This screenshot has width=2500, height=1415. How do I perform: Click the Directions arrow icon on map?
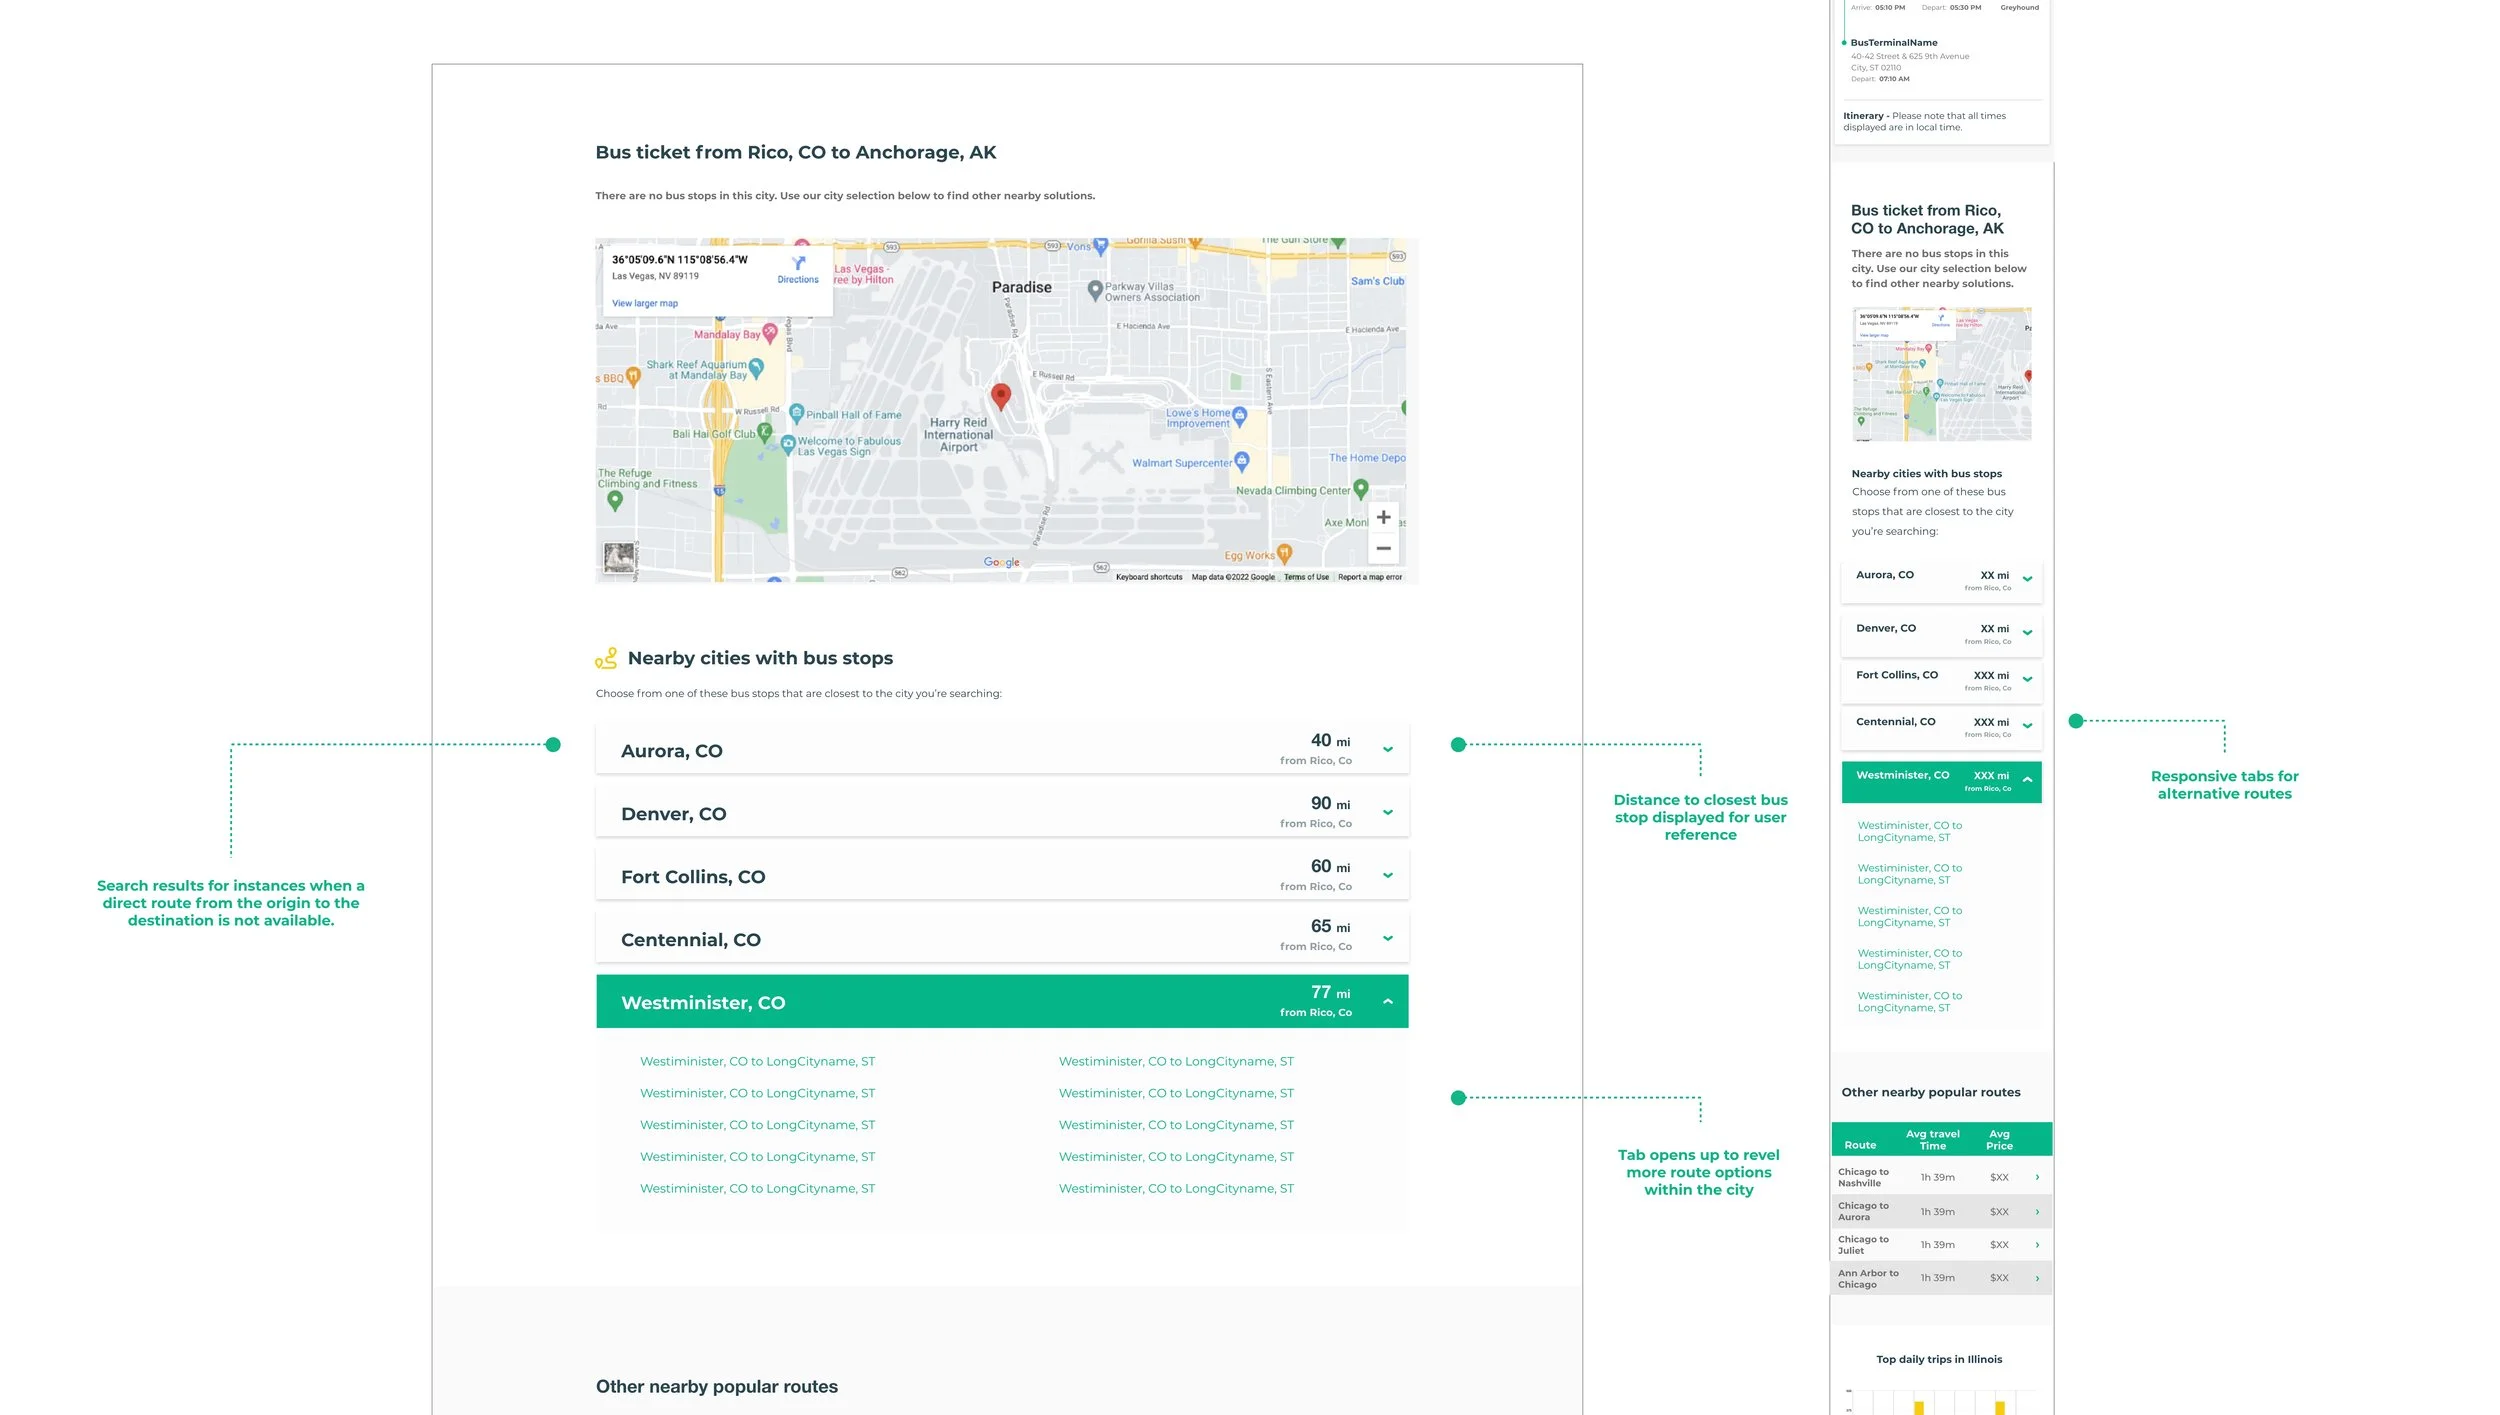click(x=798, y=264)
